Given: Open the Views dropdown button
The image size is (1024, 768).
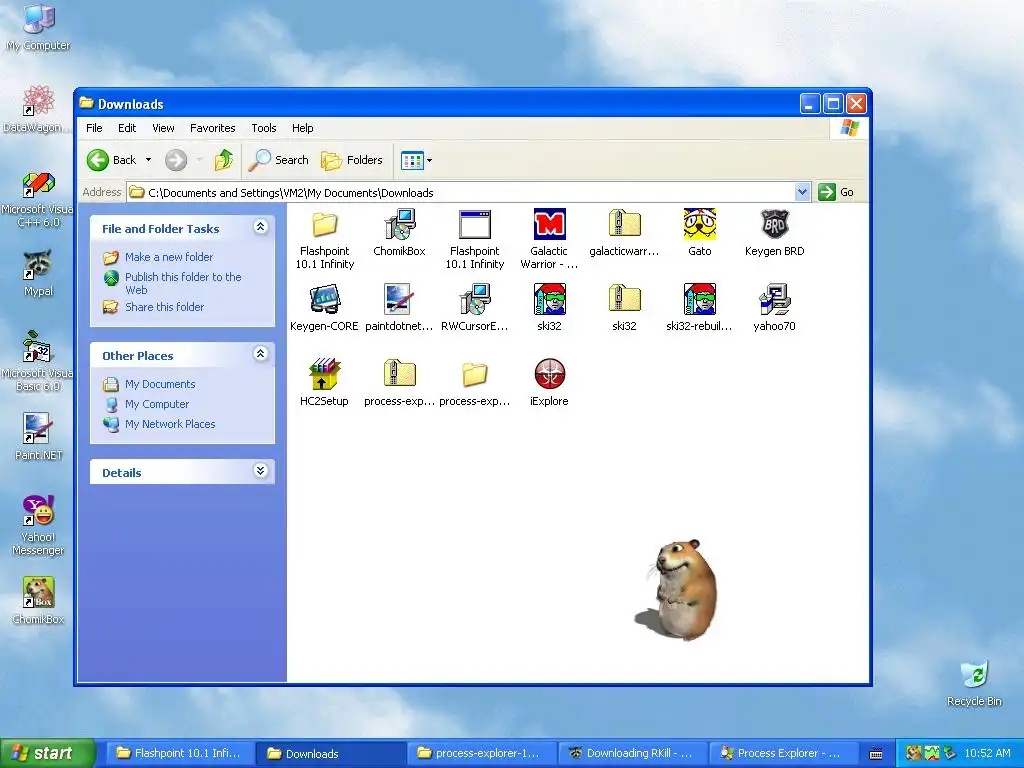Looking at the screenshot, I should pos(416,160).
